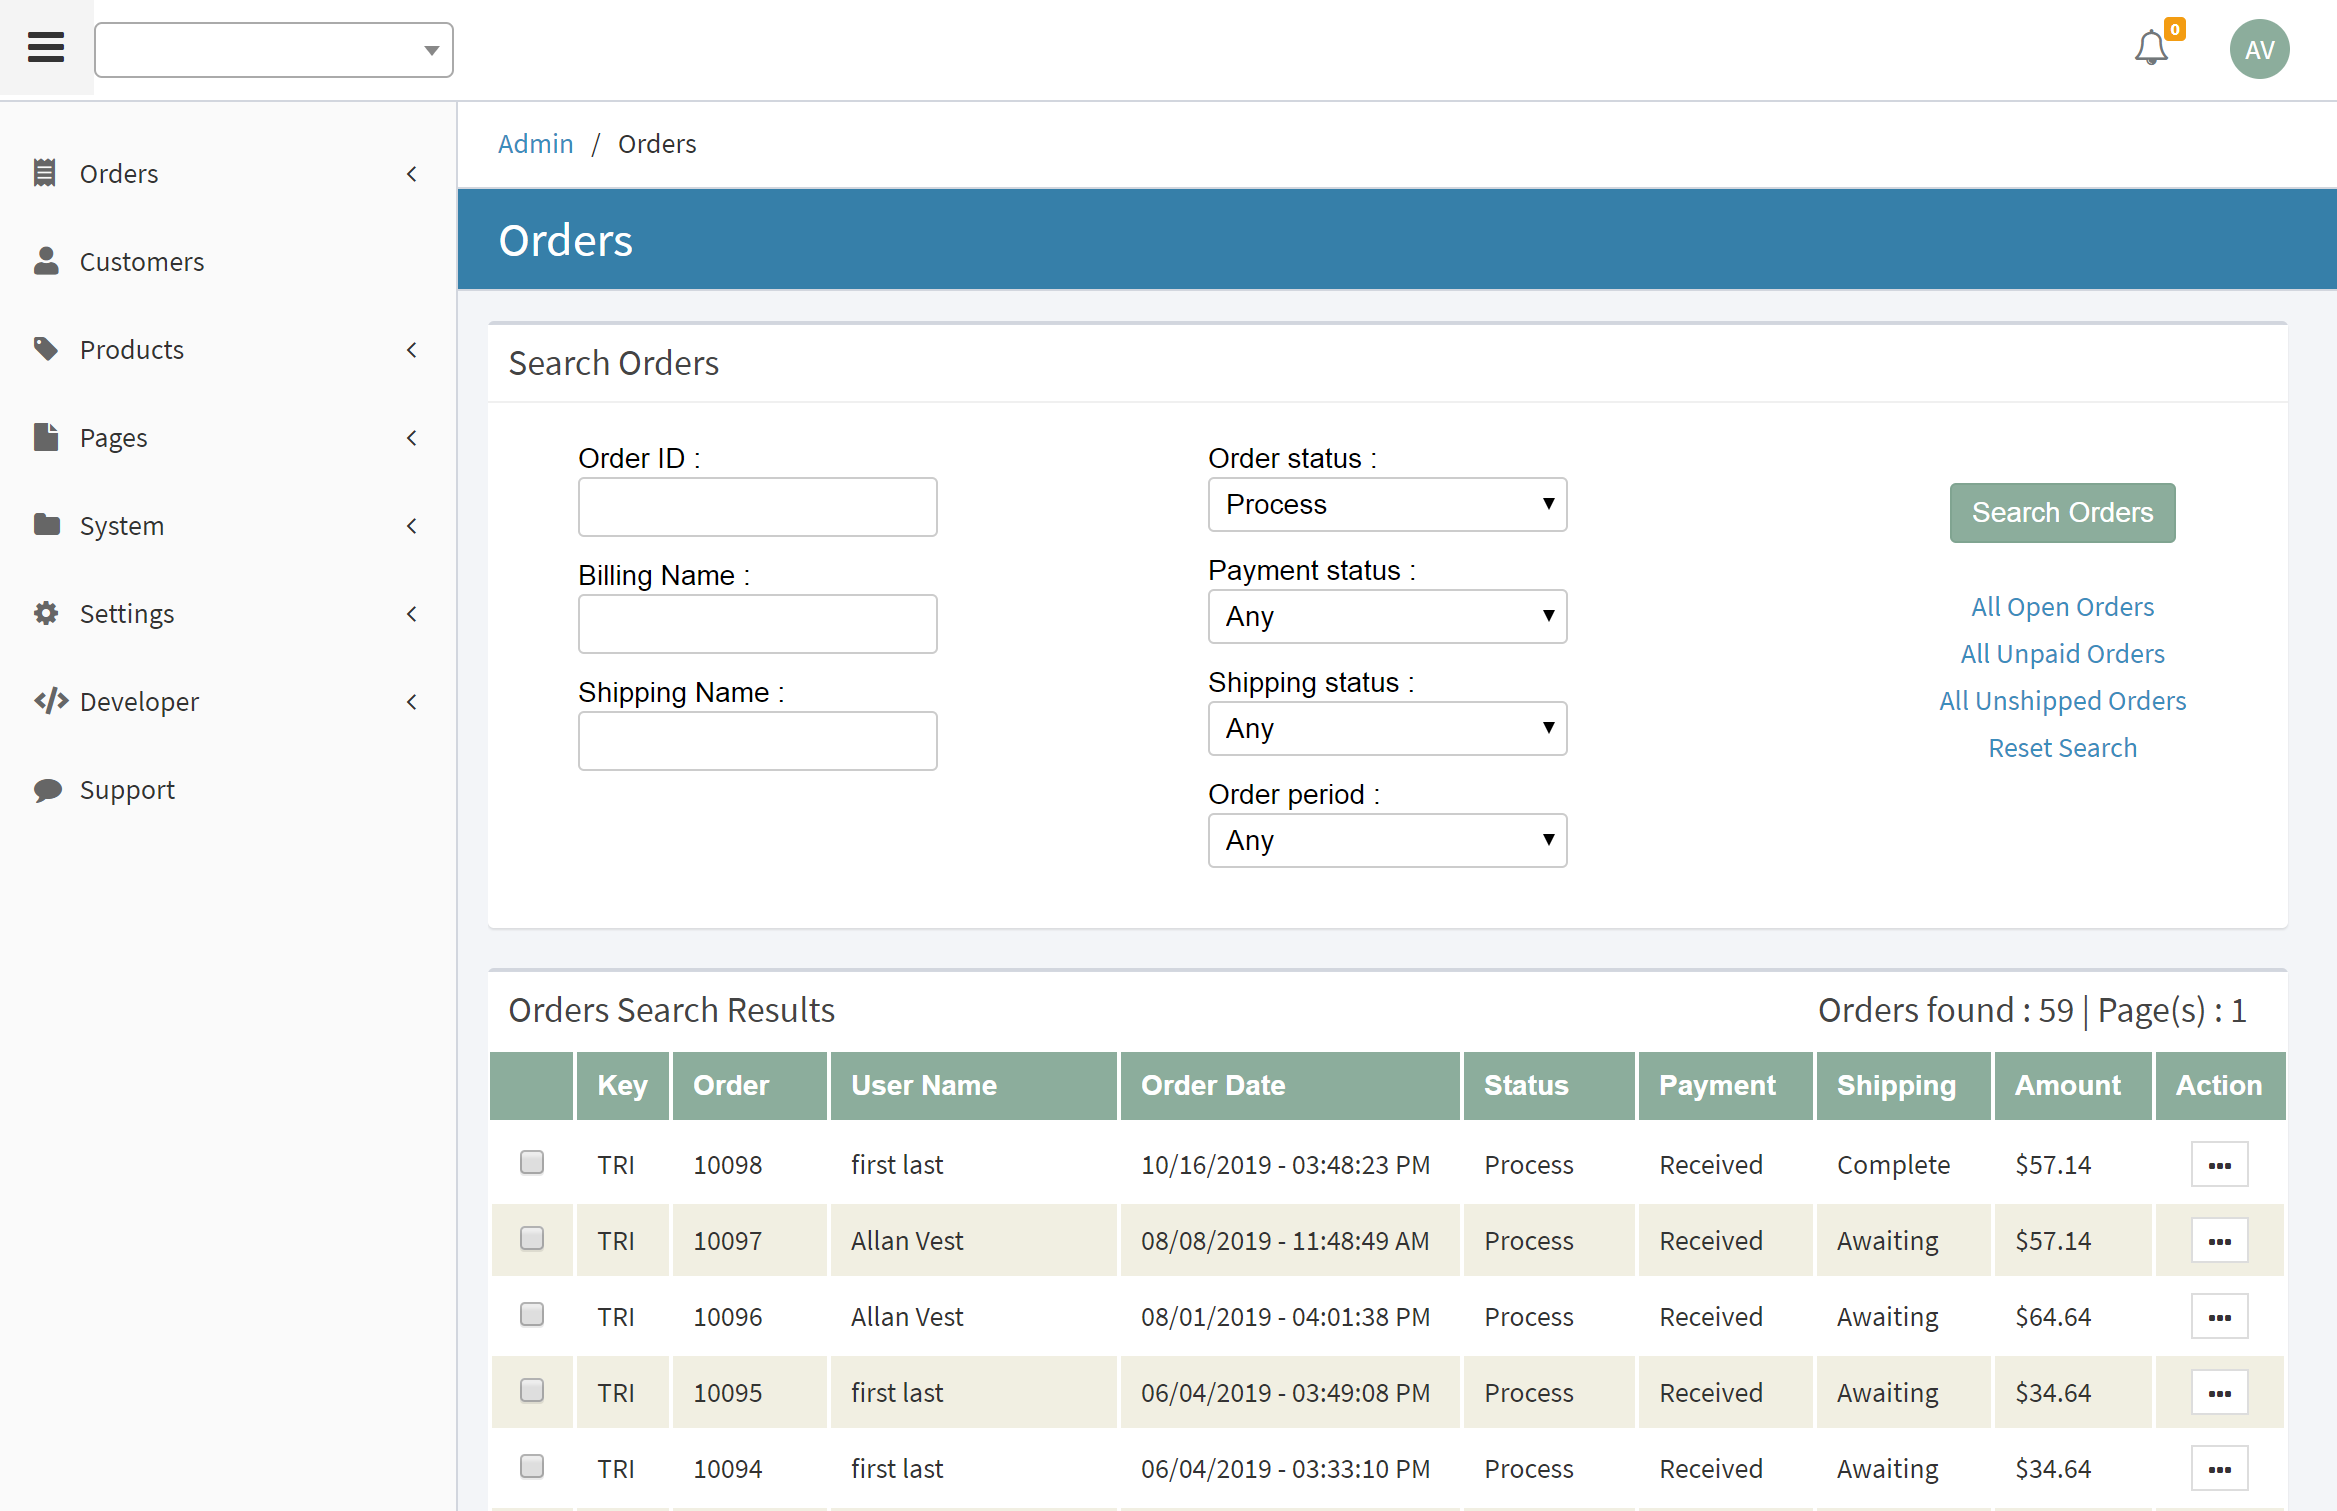Click the Reset Search link

(2062, 748)
